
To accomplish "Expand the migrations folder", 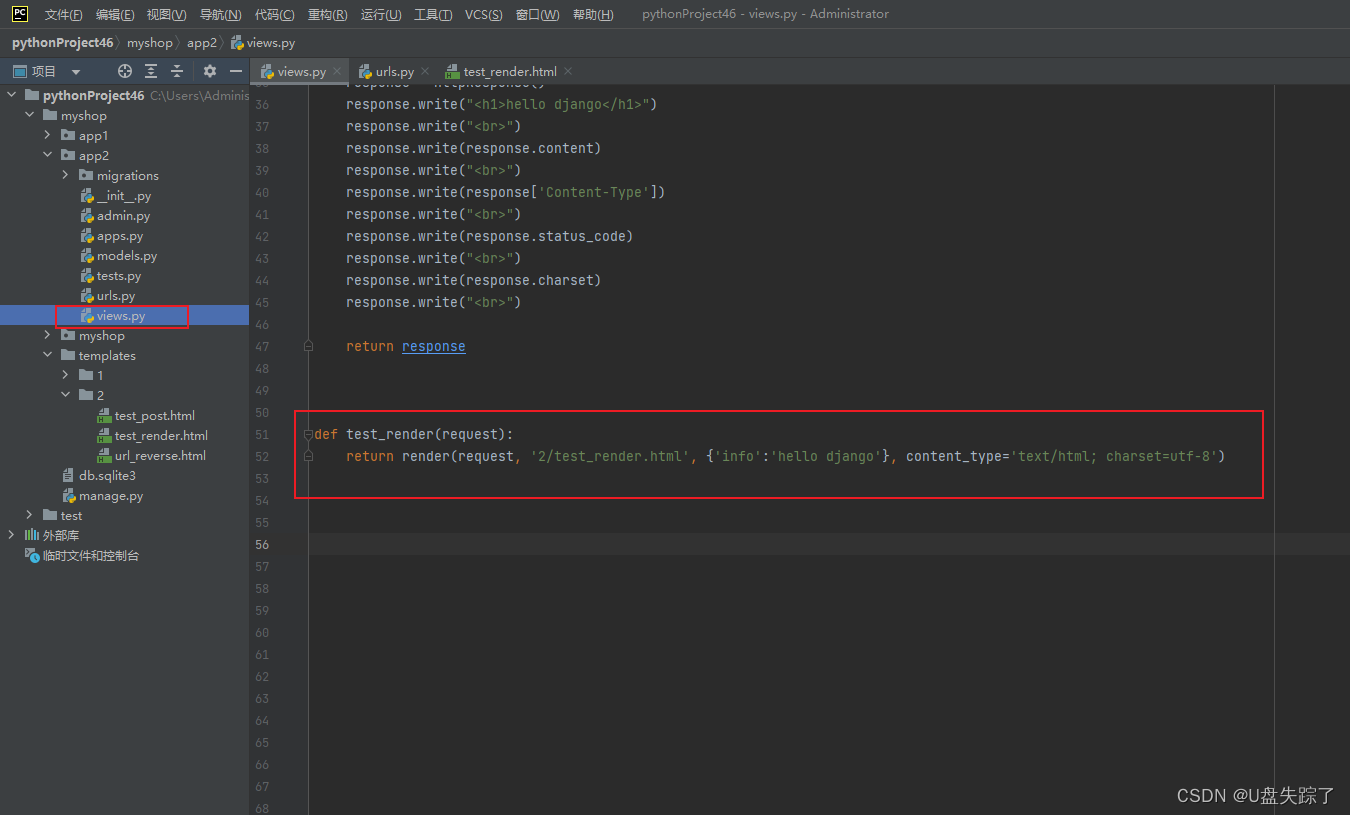I will click(63, 175).
